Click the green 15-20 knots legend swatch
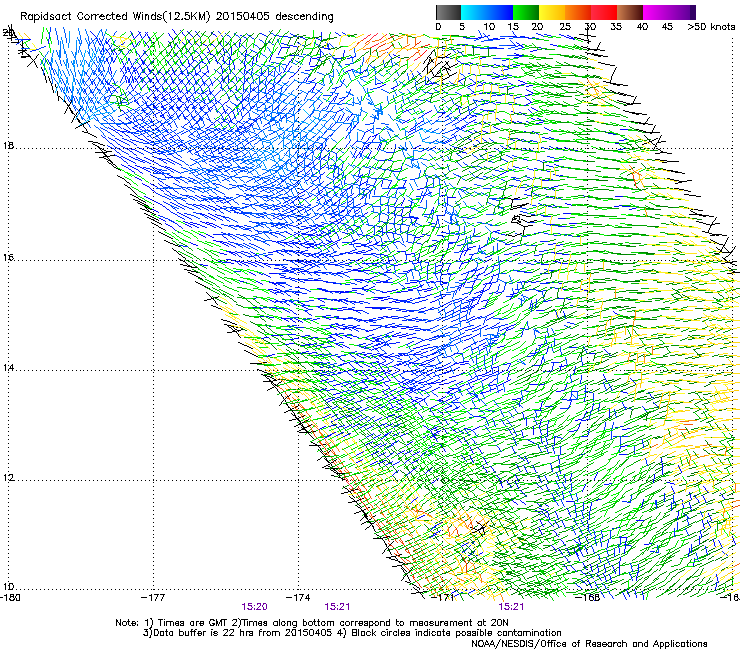The height and width of the screenshot is (650, 740). (x=526, y=12)
